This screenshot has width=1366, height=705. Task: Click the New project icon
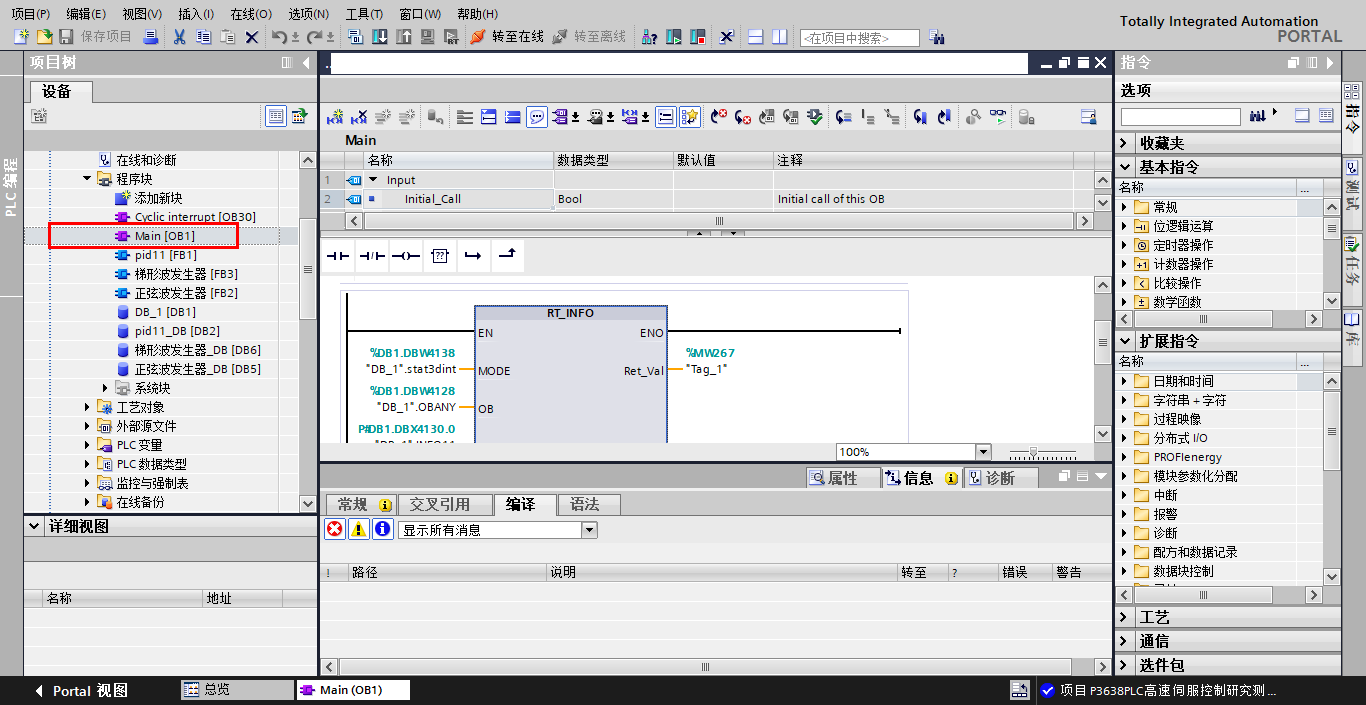[22, 37]
